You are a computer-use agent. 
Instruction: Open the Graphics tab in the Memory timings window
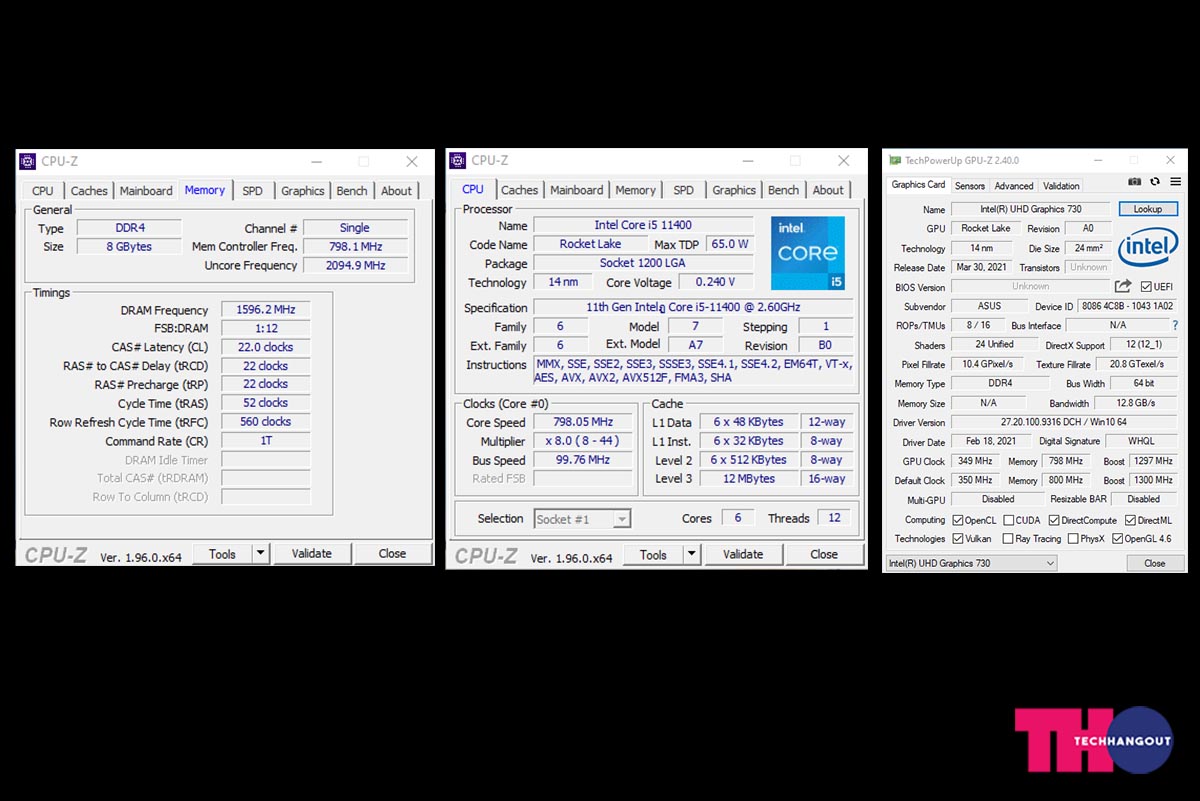(x=302, y=191)
